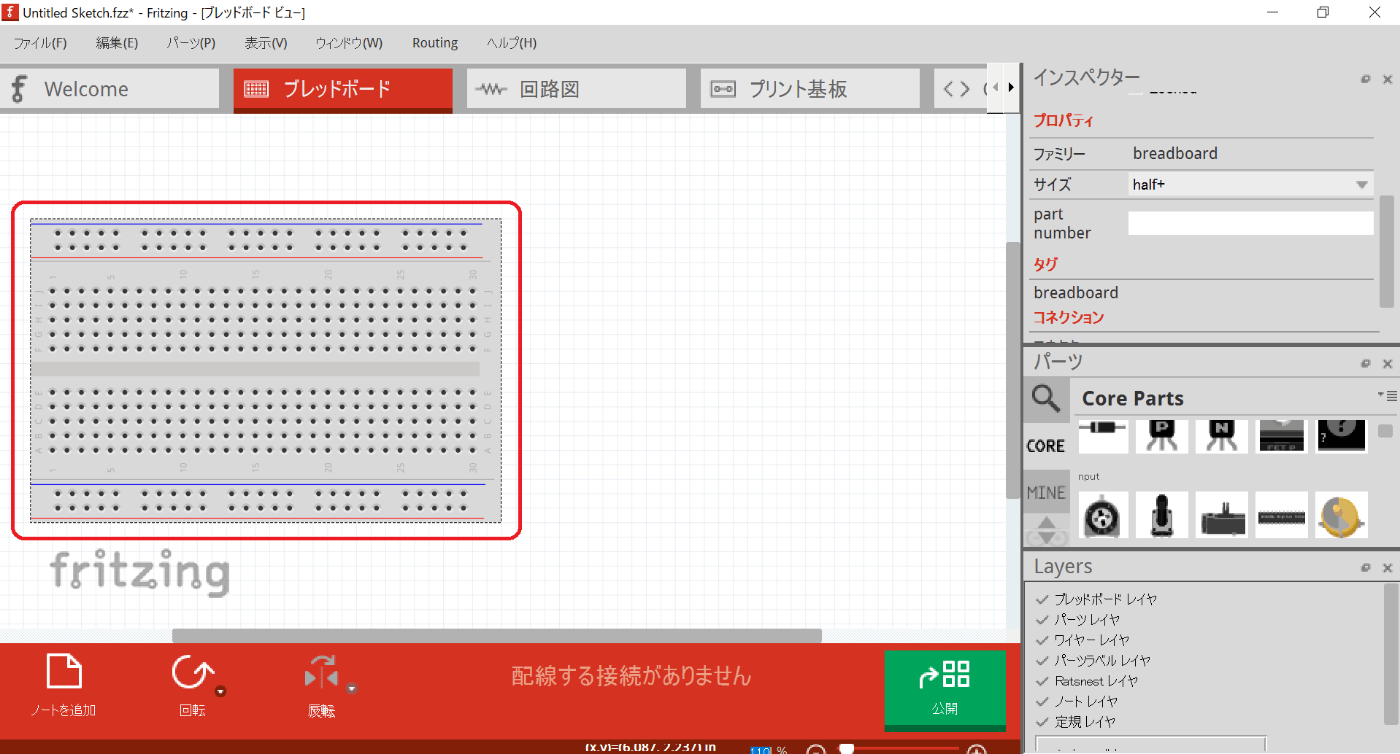Click the zoom slider handle
Screen dimensions: 1400x754
(x=847, y=749)
